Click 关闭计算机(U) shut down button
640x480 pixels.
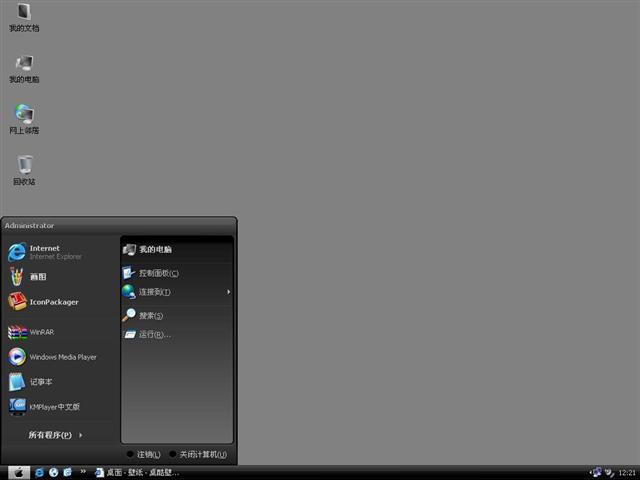[x=198, y=454]
